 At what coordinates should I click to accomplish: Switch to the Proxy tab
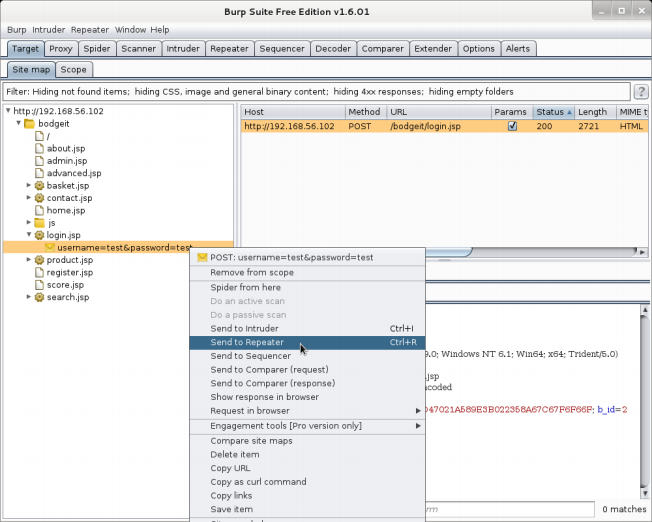coord(61,48)
